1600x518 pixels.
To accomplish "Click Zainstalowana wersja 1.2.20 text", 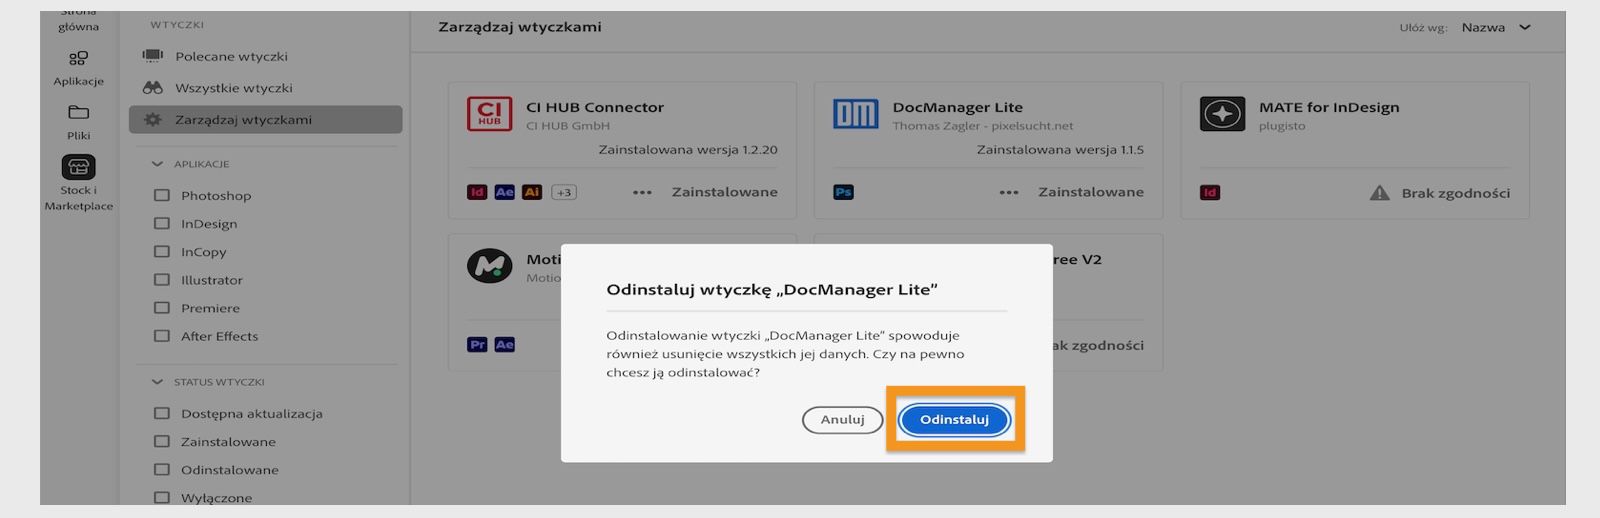I will (688, 150).
